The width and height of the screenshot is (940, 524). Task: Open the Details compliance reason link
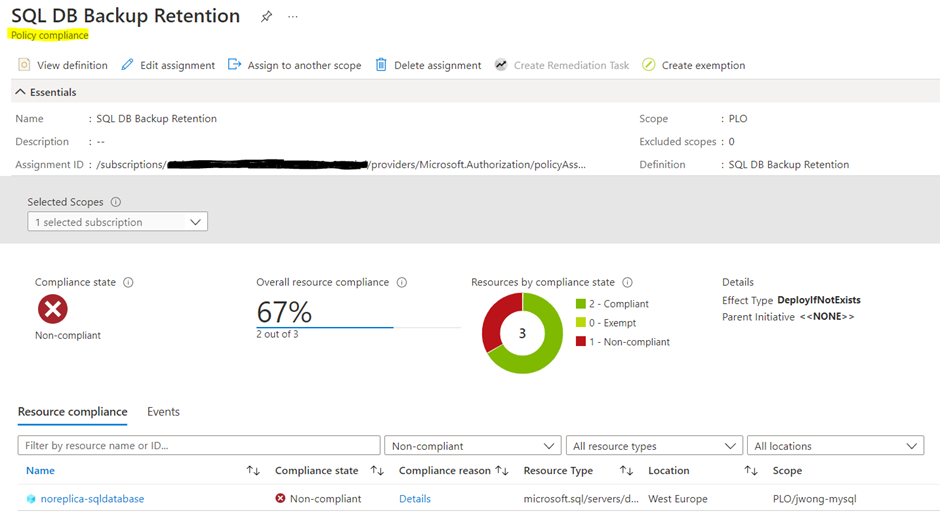coord(415,499)
